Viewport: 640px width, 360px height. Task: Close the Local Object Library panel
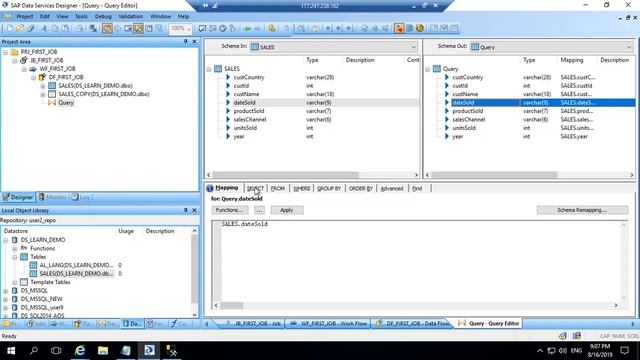coord(194,210)
